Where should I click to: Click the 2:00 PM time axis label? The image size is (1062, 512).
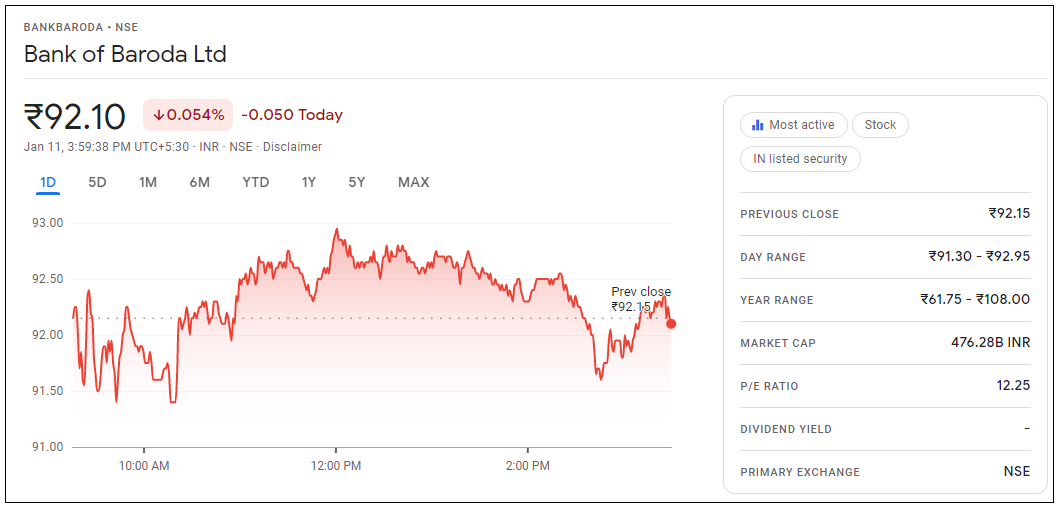click(x=528, y=466)
